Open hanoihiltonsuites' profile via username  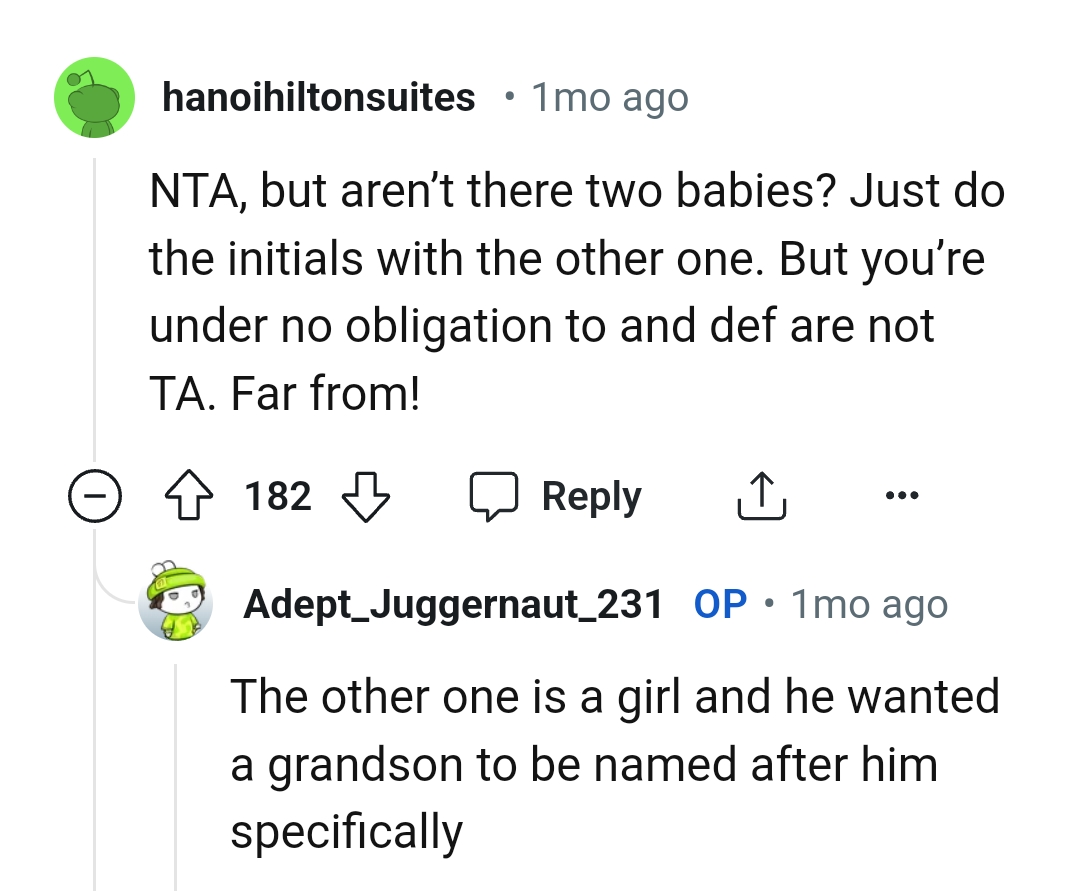tap(319, 96)
